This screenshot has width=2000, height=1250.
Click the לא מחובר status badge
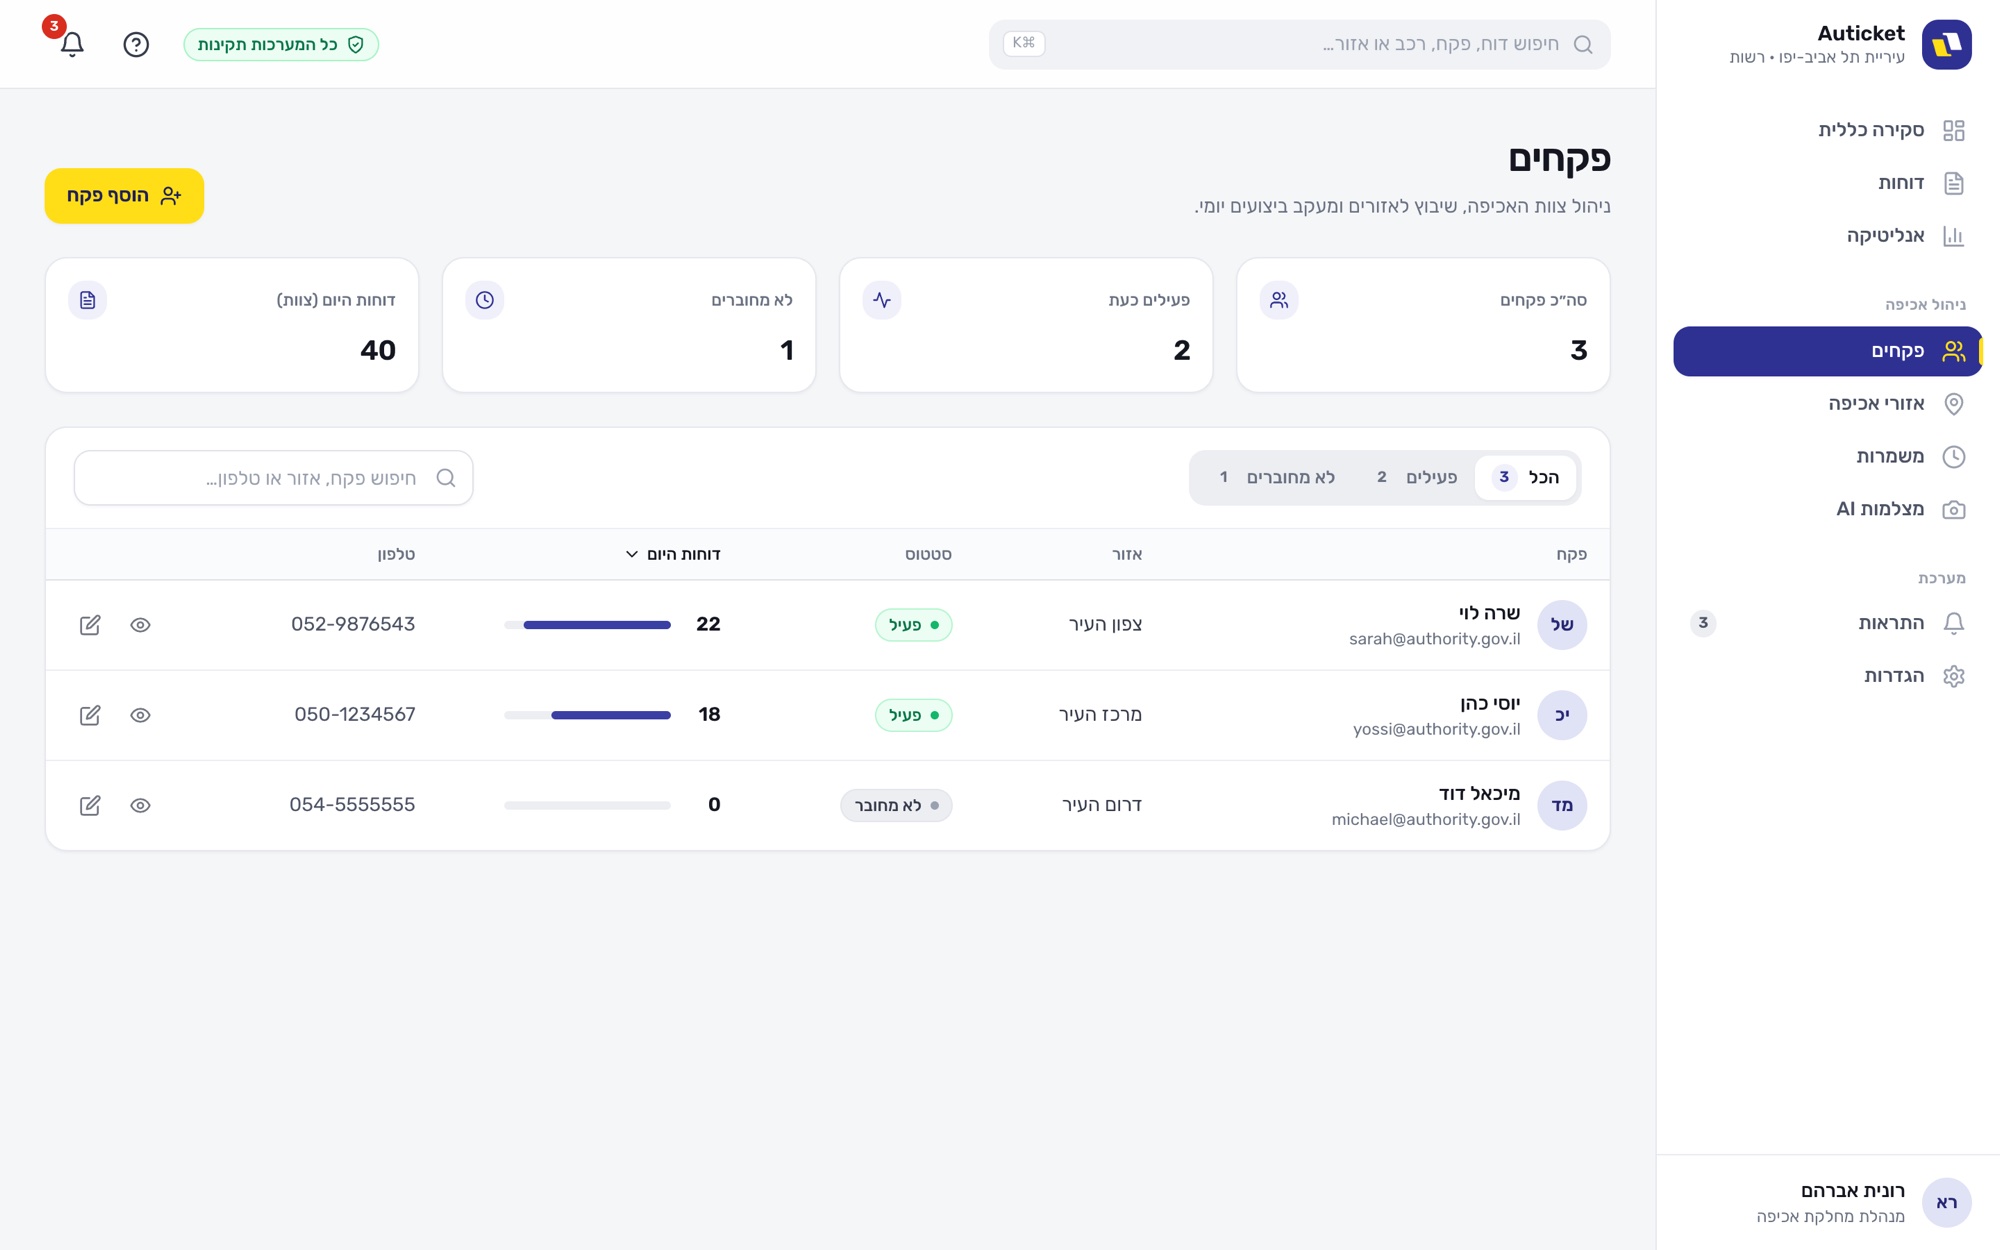pos(896,805)
